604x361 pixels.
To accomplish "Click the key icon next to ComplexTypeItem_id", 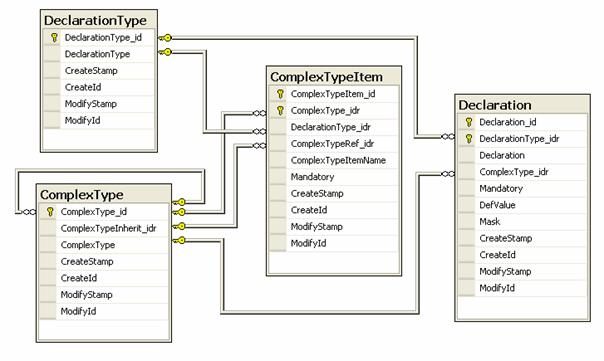I will 280,94.
